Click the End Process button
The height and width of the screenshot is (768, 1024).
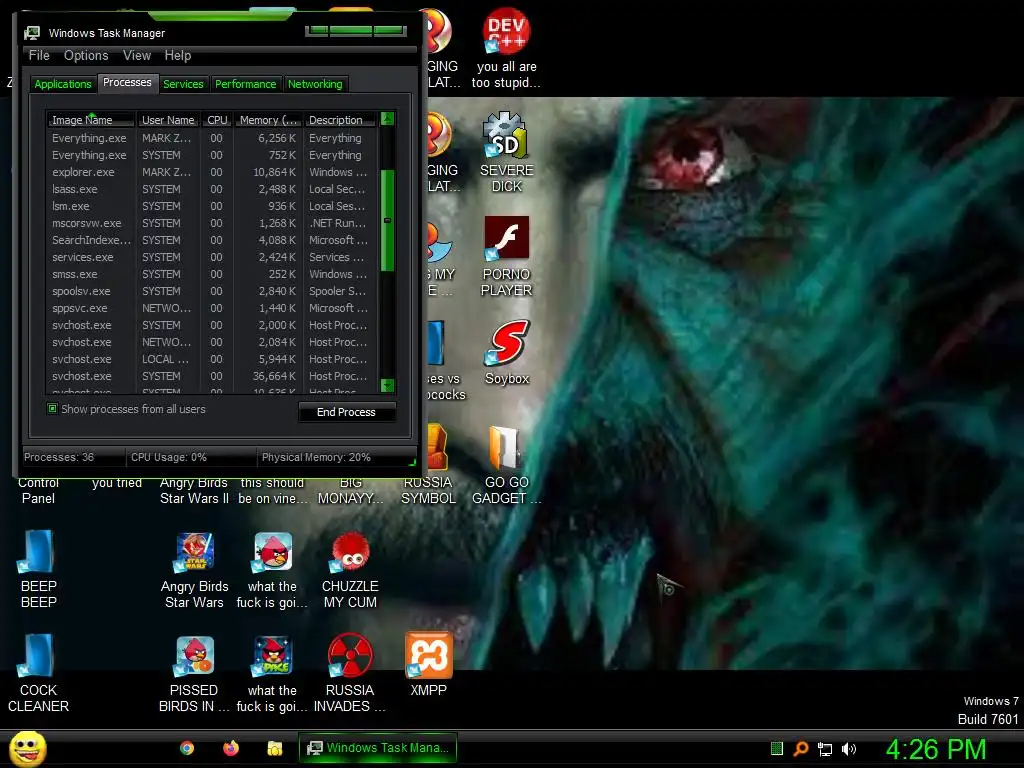pyautogui.click(x=346, y=412)
